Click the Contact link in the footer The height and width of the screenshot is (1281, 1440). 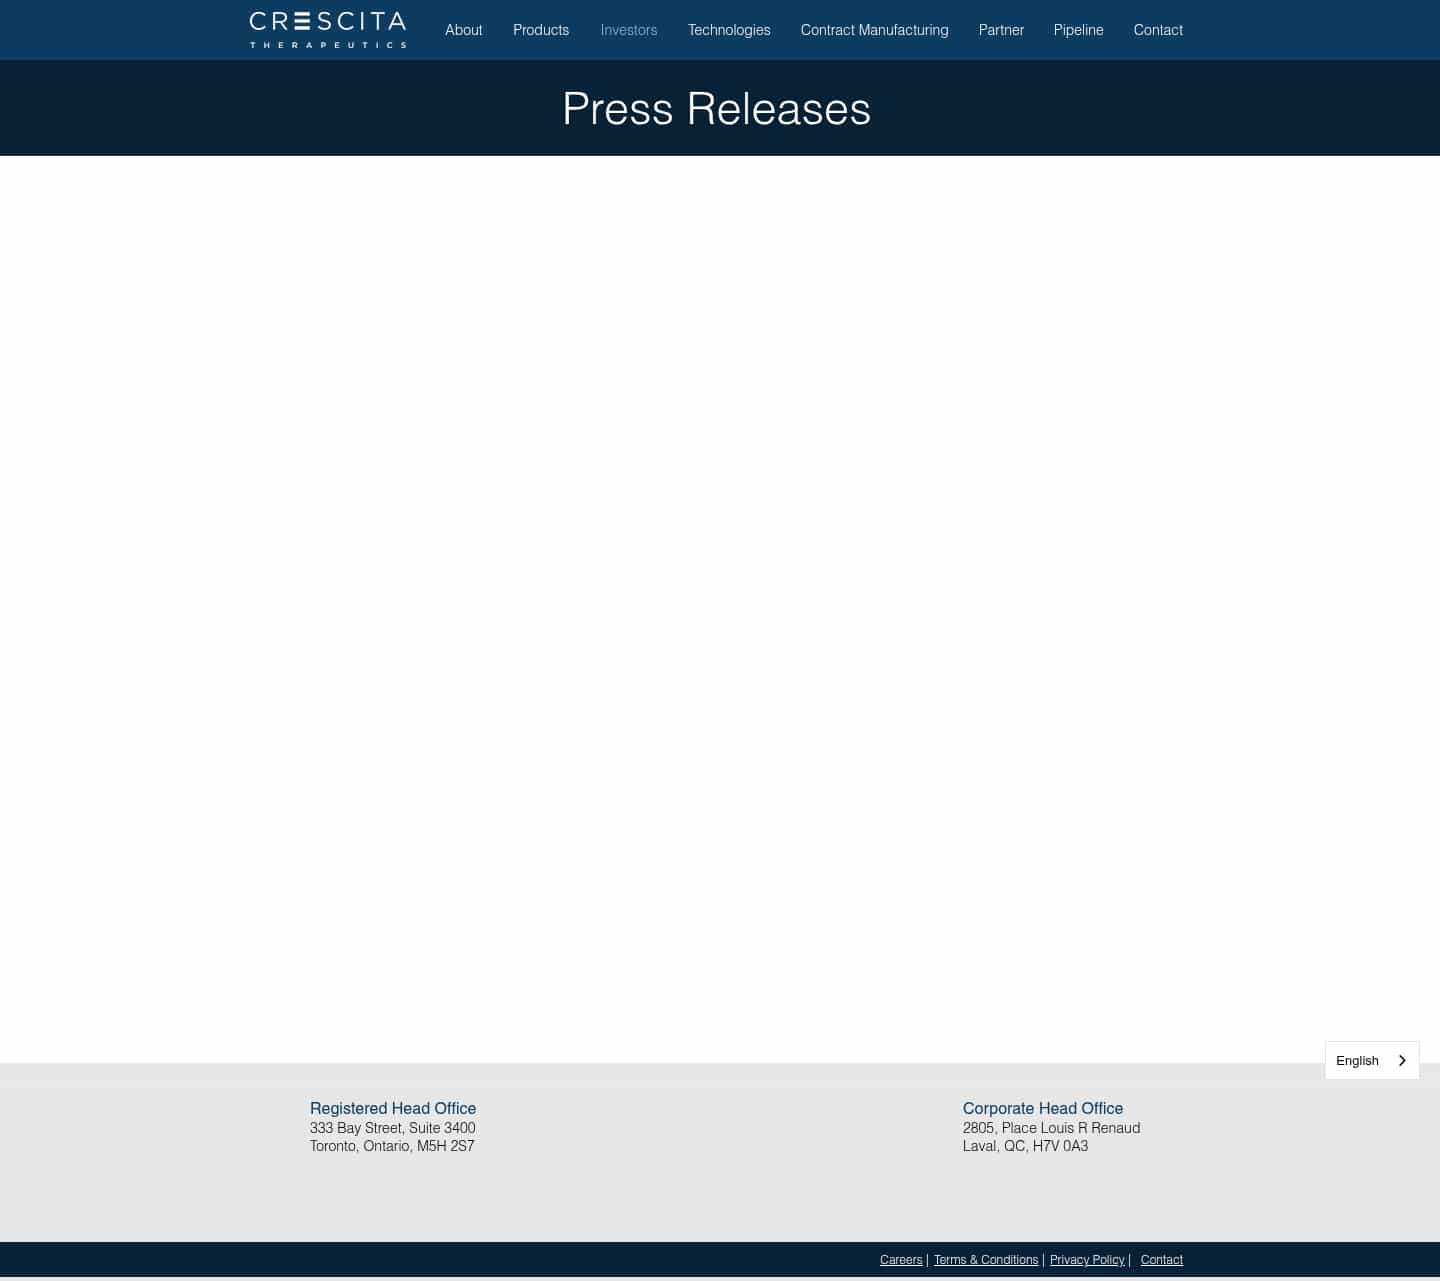tap(1162, 1260)
